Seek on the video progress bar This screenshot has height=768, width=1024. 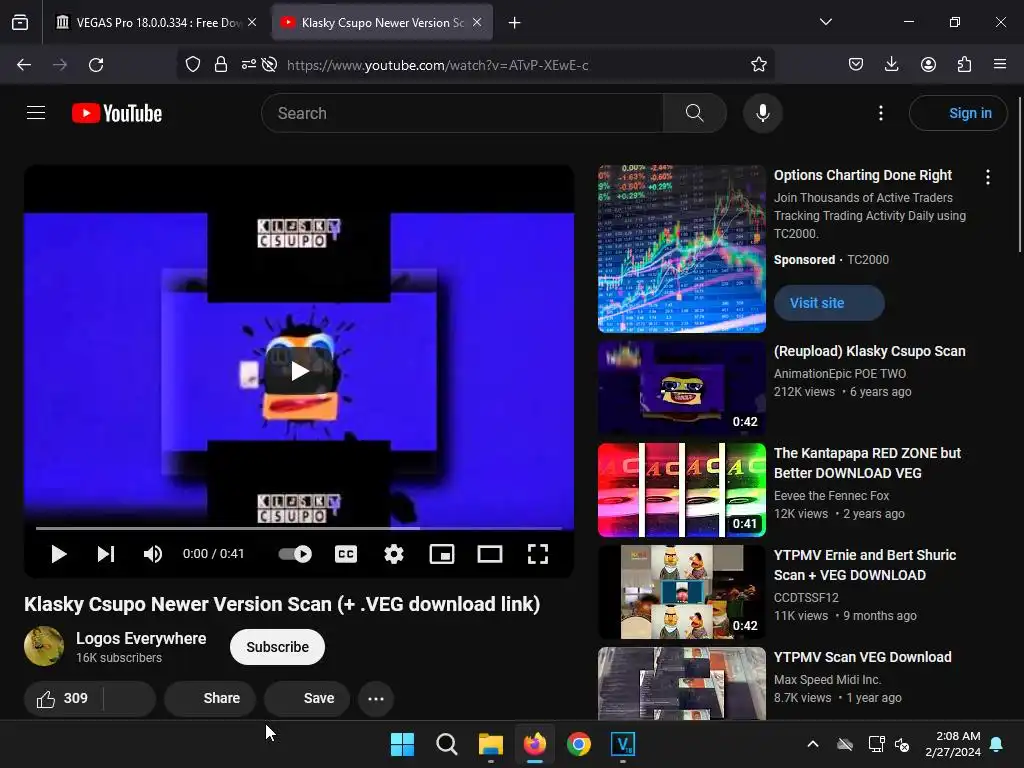tap(299, 528)
